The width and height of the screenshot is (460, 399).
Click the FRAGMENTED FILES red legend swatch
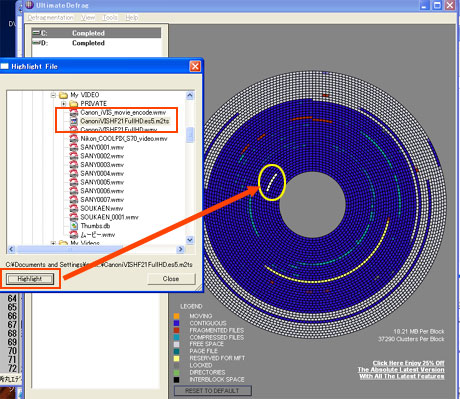(x=177, y=330)
